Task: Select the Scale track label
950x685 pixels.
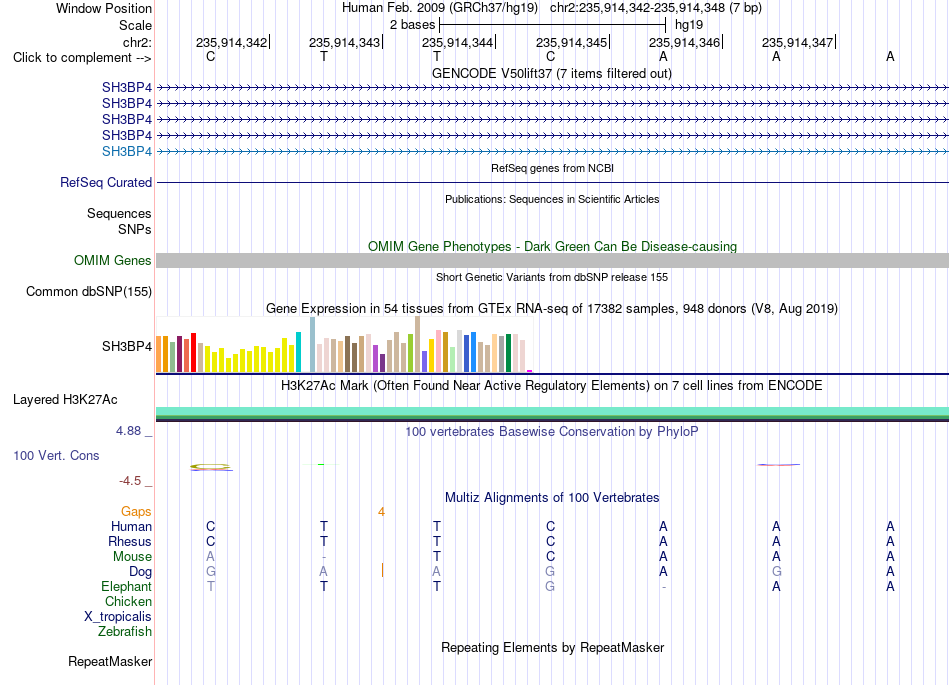Action: point(135,25)
